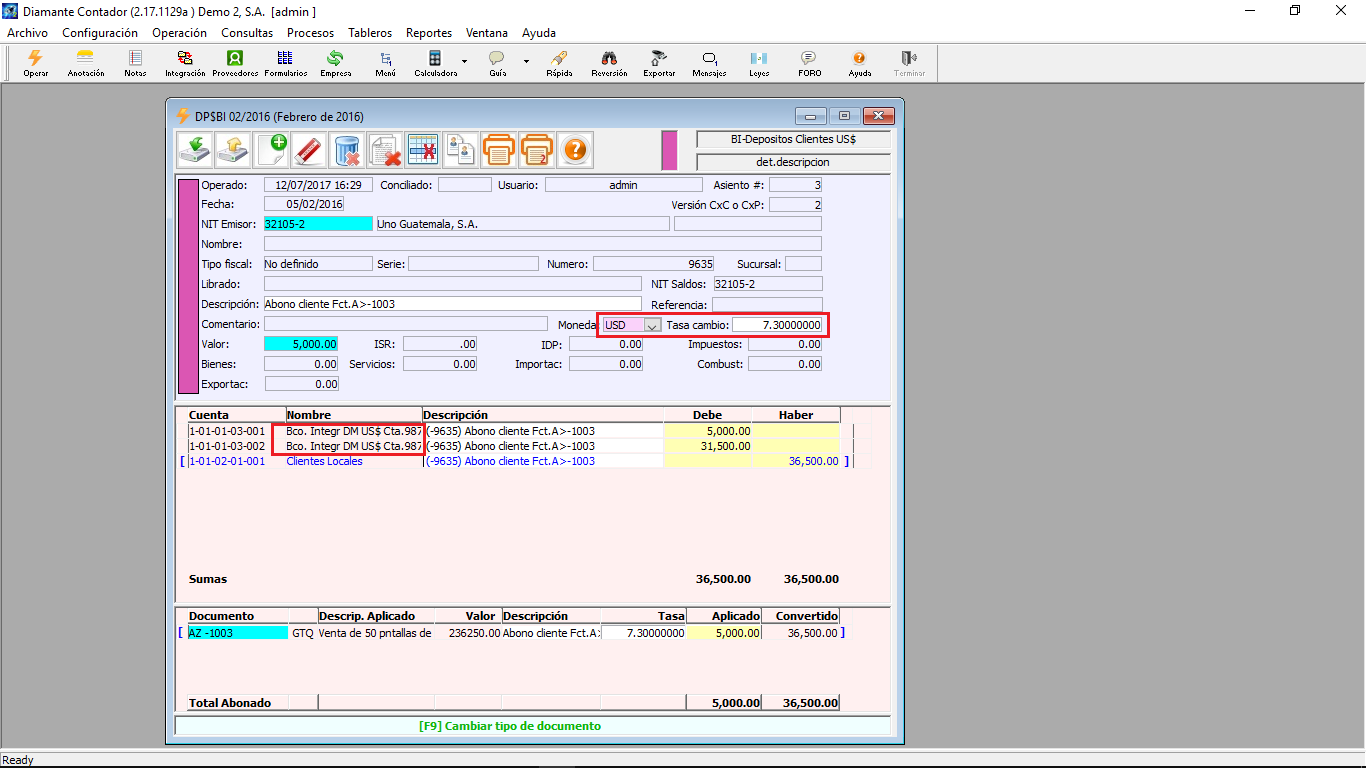Click the pink color box beside document type
Screen dimensions: 1366x768
pyautogui.click(x=669, y=150)
